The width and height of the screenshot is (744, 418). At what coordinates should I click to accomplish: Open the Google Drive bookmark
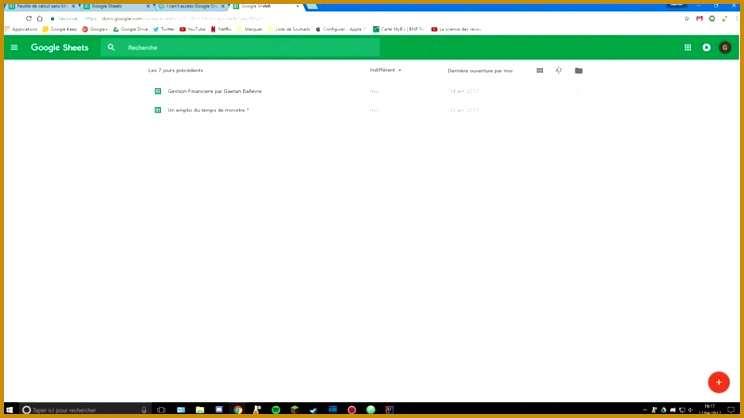tap(130, 29)
